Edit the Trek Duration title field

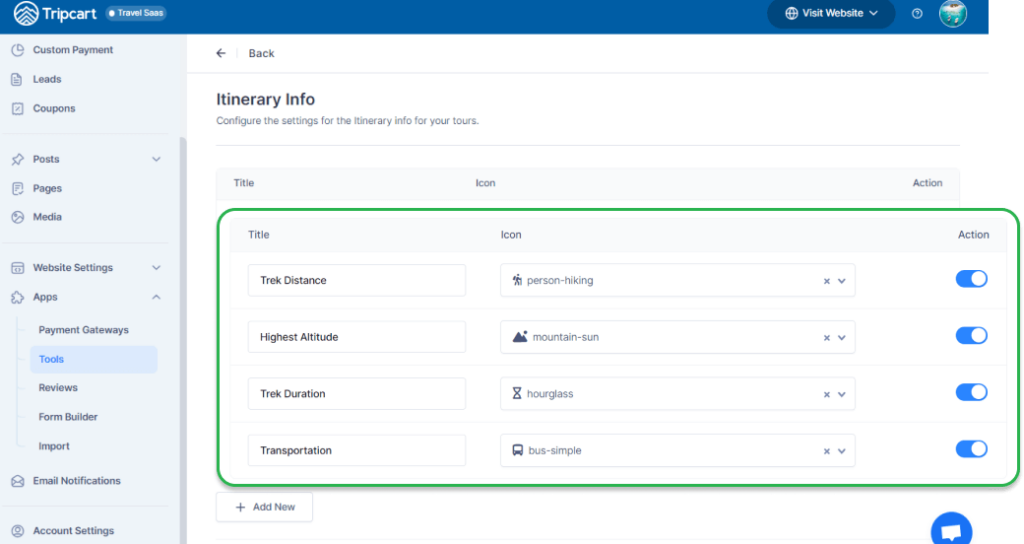[x=357, y=394]
